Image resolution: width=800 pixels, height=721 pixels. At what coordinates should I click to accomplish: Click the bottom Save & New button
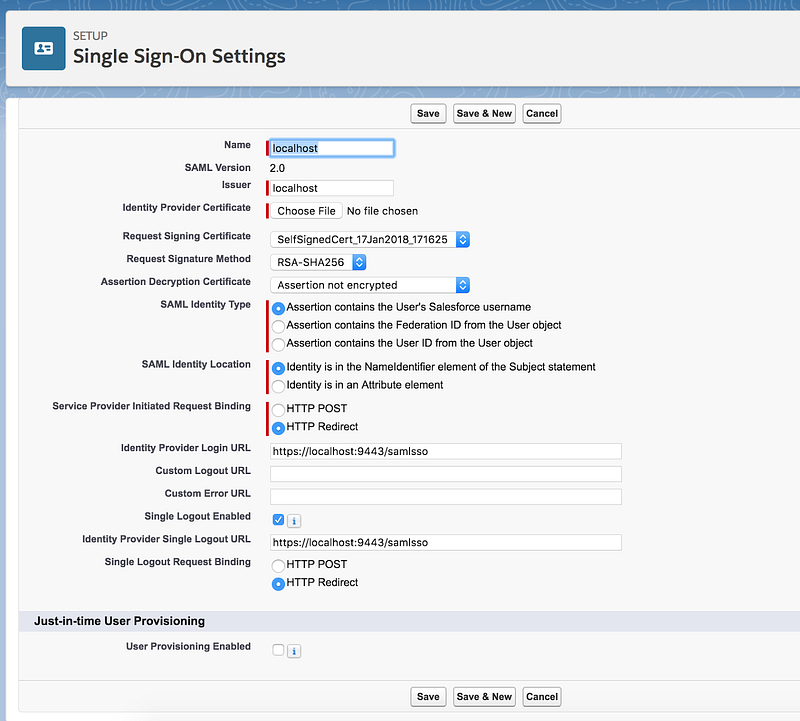coord(484,697)
